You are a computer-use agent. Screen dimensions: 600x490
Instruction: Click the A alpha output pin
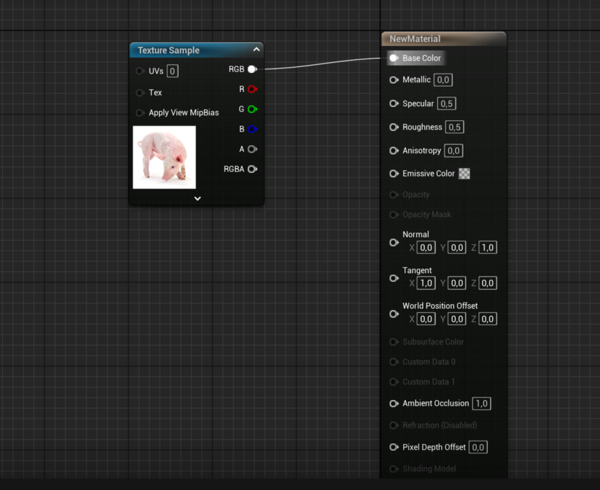coord(252,149)
